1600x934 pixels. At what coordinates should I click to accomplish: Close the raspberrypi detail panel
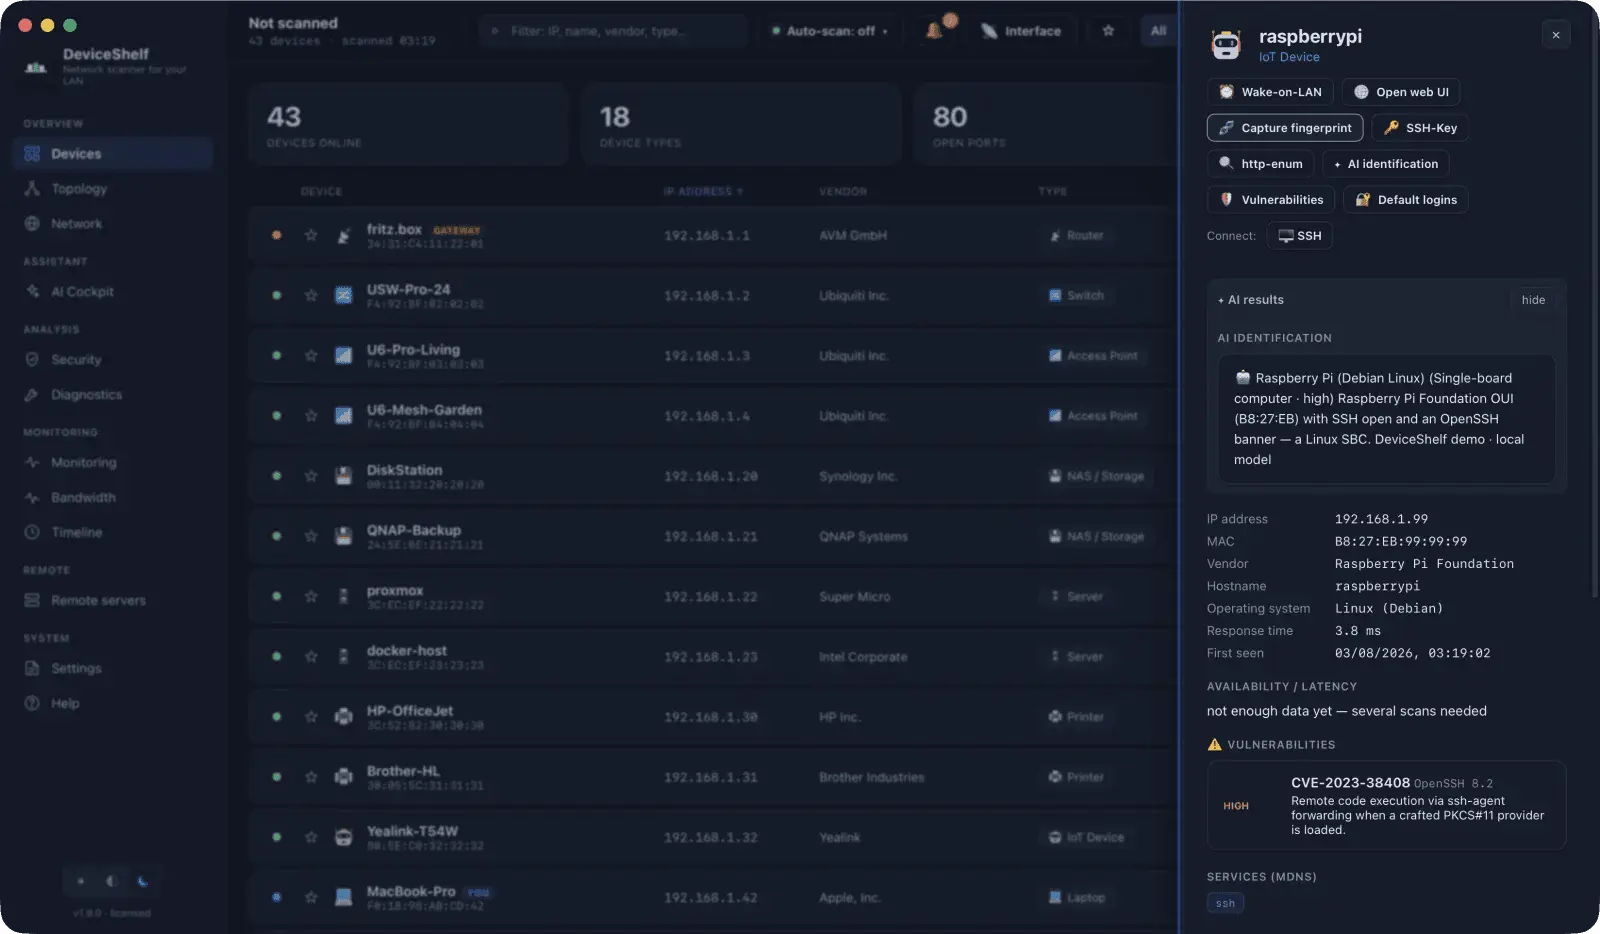pyautogui.click(x=1555, y=35)
